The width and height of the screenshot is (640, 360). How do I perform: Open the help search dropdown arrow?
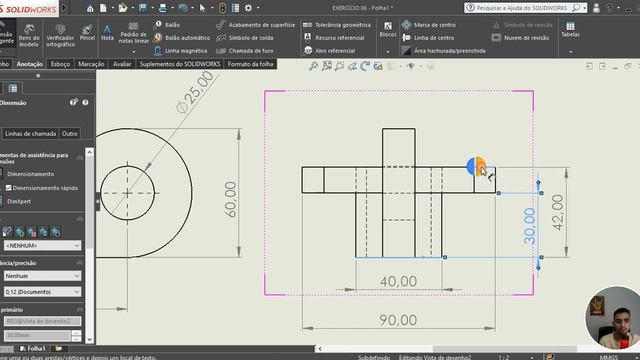[x=584, y=8]
